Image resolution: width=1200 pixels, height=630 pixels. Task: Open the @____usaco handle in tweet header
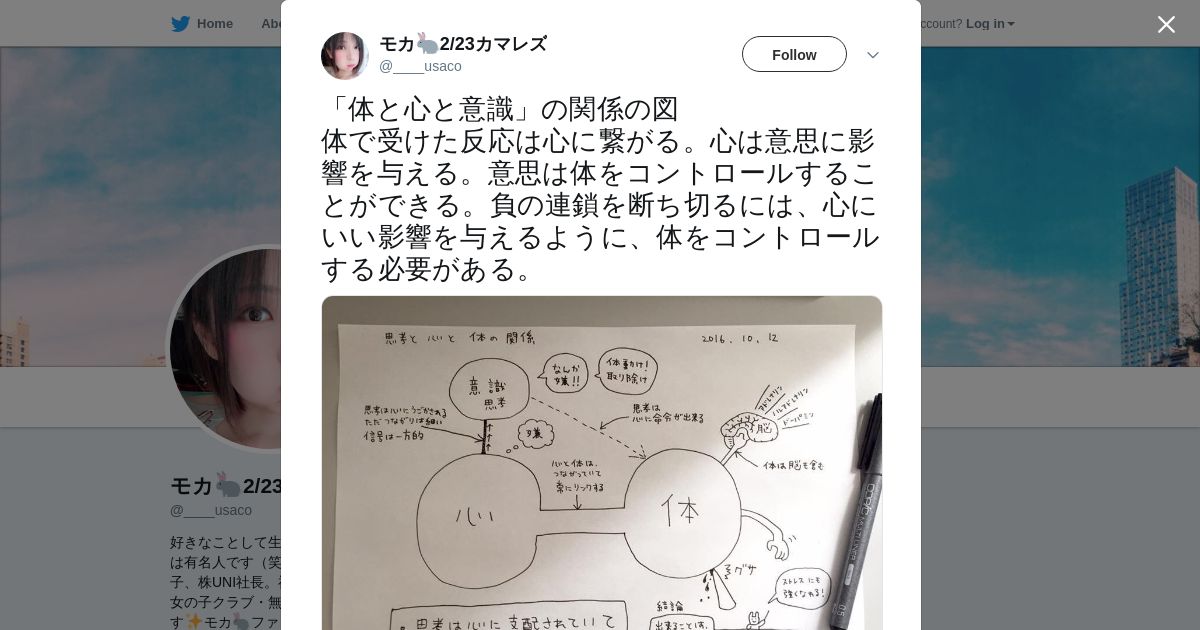pos(420,66)
